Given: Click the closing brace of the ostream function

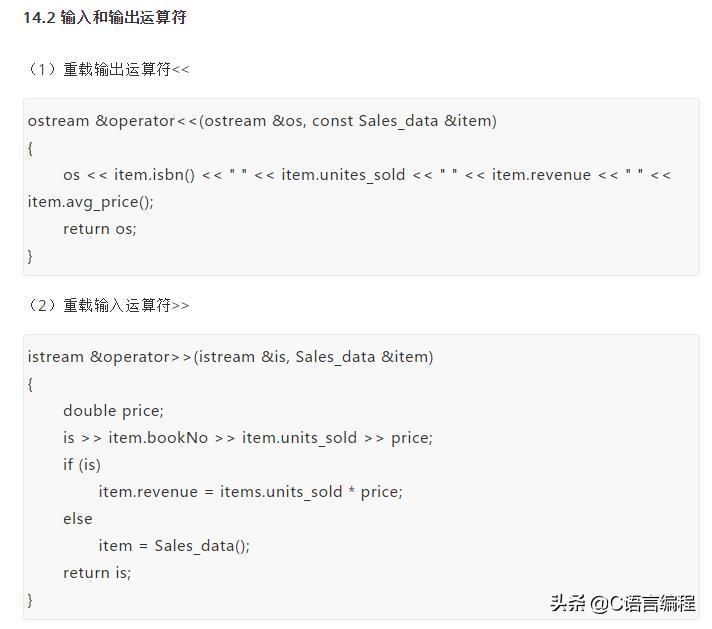Looking at the screenshot, I should pos(31,256).
